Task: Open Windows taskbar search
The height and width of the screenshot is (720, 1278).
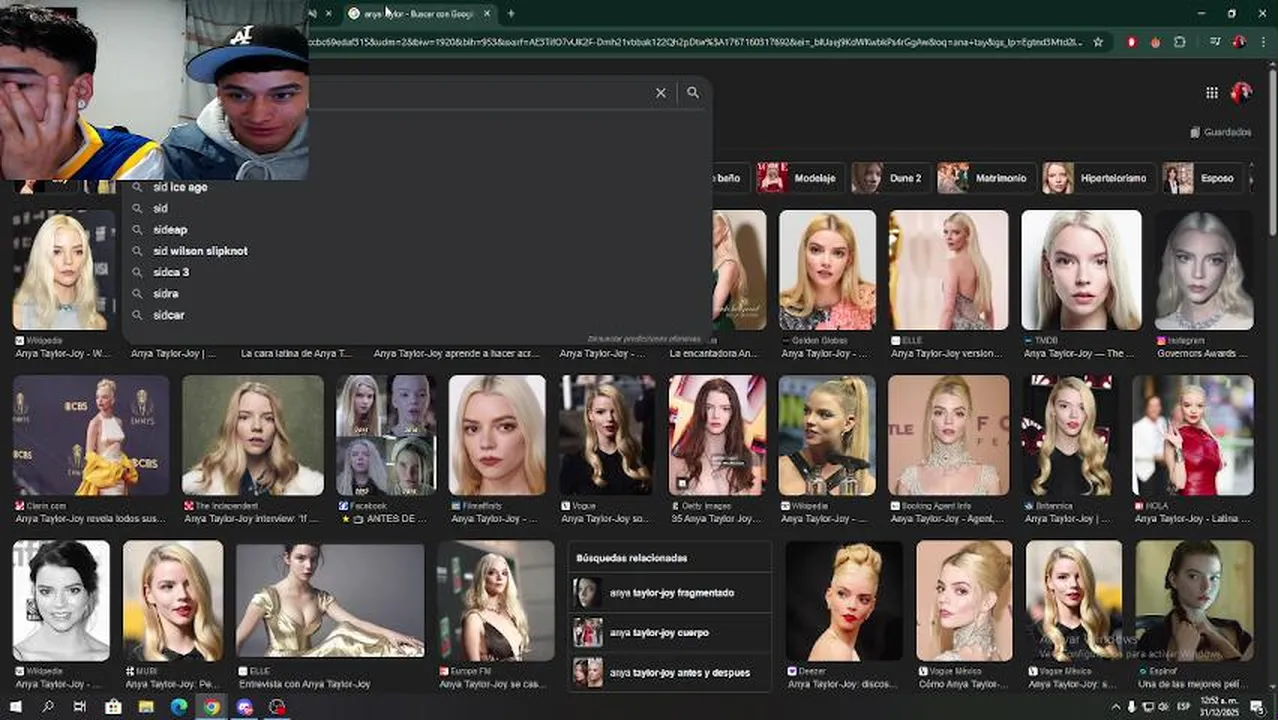Action: coord(47,707)
